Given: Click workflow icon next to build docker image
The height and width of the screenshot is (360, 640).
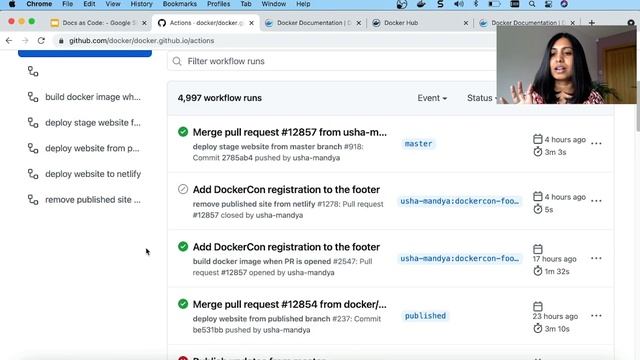Looking at the screenshot, I should [x=33, y=97].
